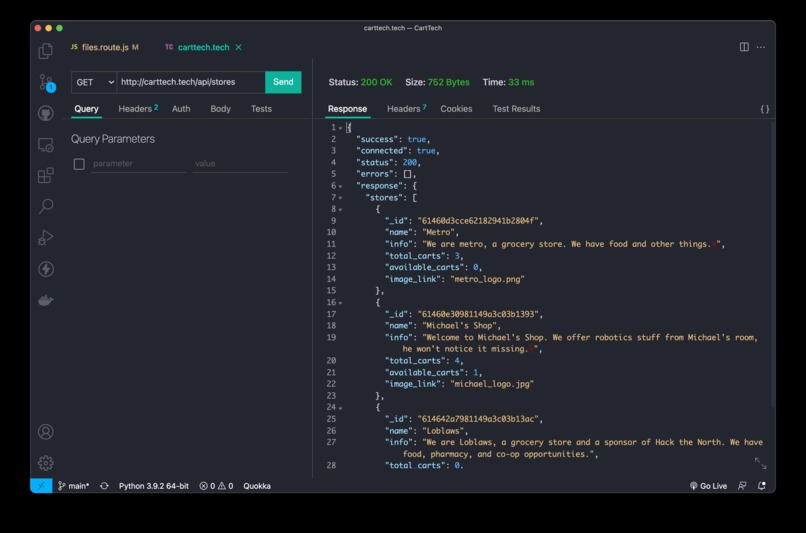The image size is (806, 533).
Task: Click the "61460d3cce62182941b2804f" id value
Action: 478,221
